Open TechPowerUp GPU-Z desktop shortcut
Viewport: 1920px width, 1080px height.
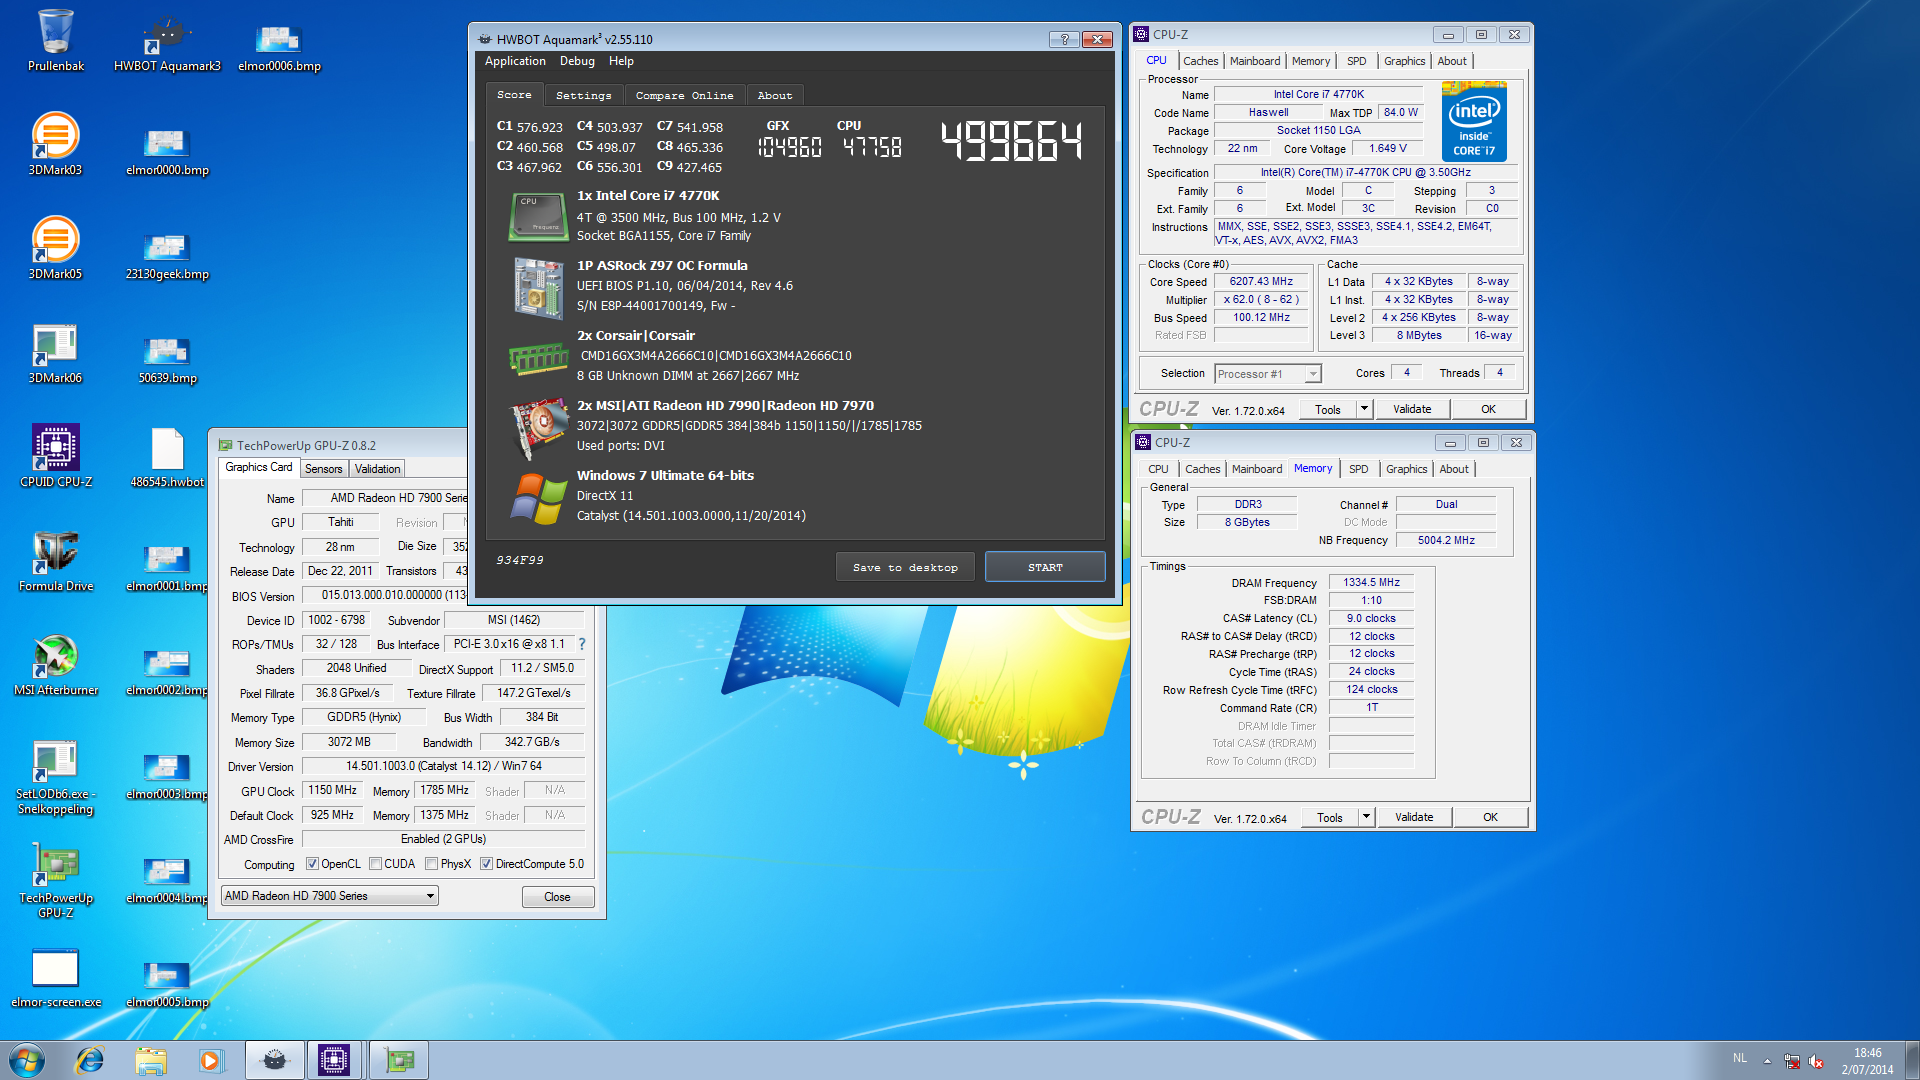[56, 879]
